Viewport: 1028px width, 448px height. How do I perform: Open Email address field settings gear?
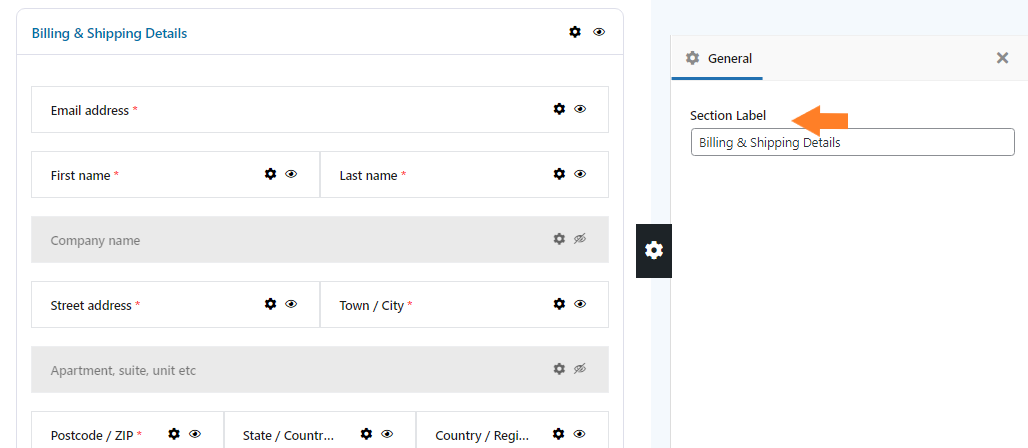point(559,109)
